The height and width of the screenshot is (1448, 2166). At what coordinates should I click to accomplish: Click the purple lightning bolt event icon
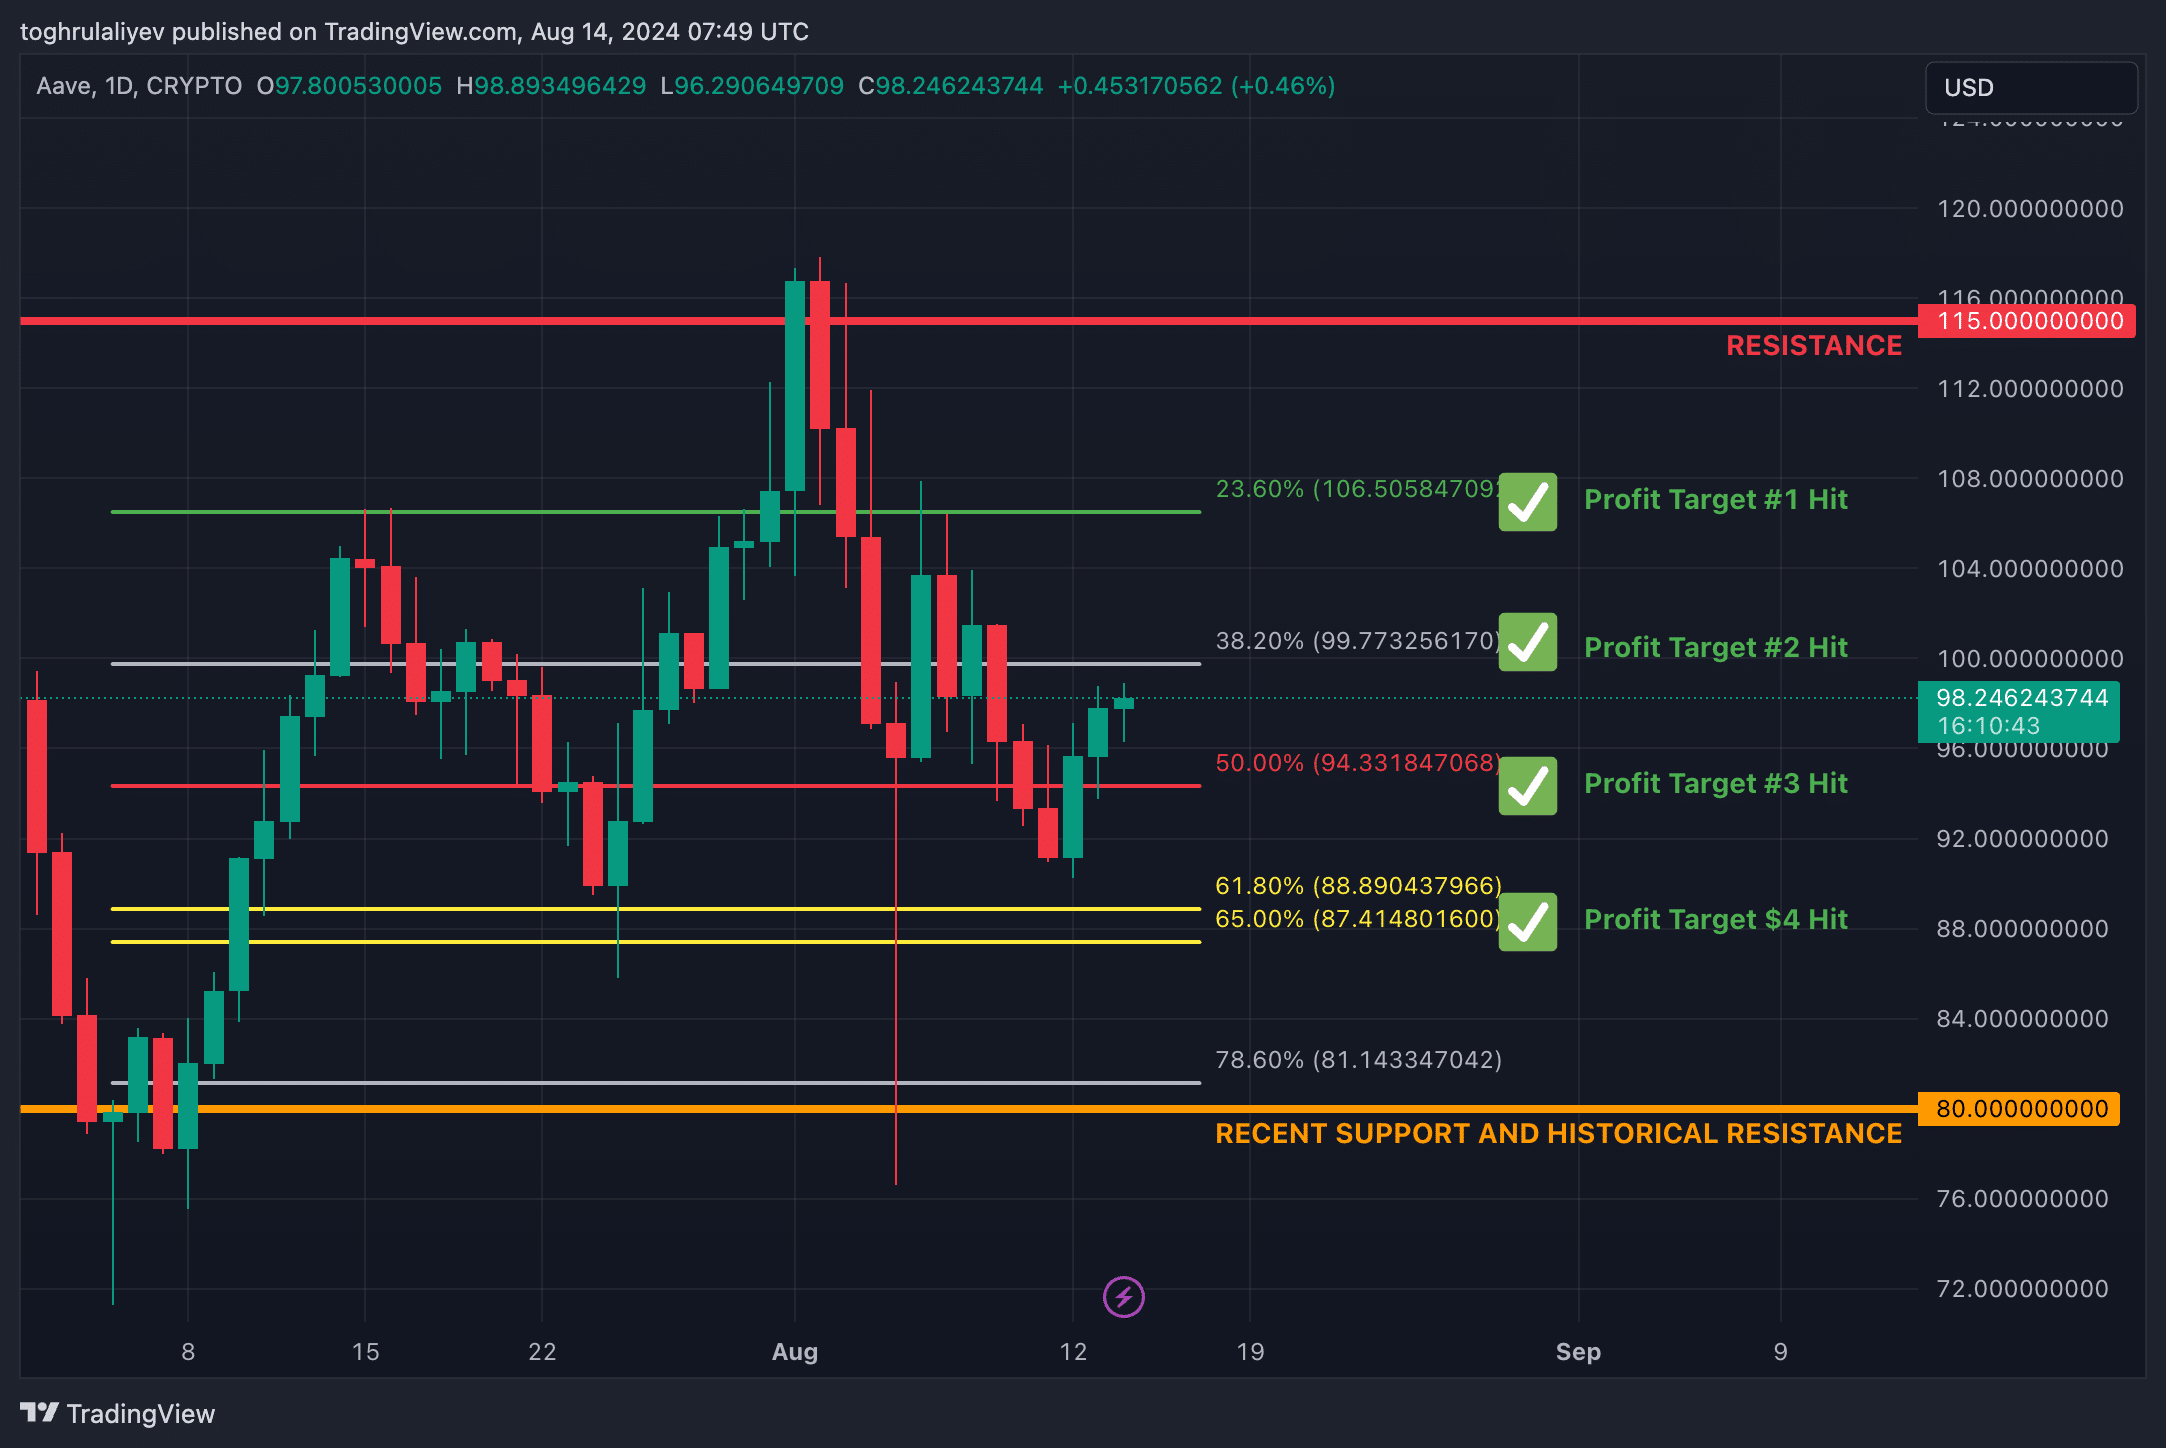(x=1123, y=1297)
